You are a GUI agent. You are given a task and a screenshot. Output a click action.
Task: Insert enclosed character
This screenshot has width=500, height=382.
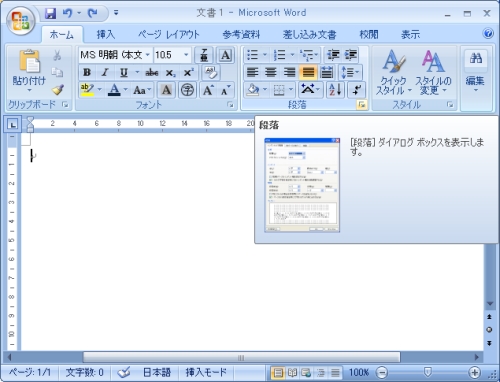point(187,90)
